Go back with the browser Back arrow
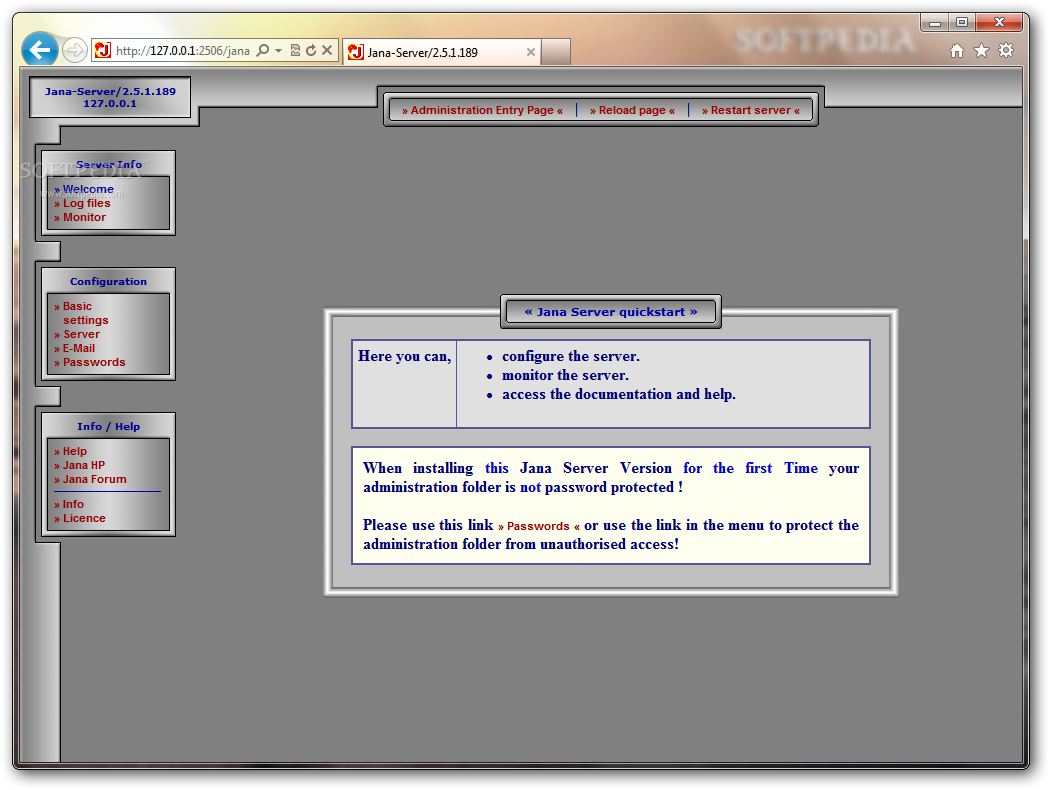The height and width of the screenshot is (790, 1050). point(40,50)
